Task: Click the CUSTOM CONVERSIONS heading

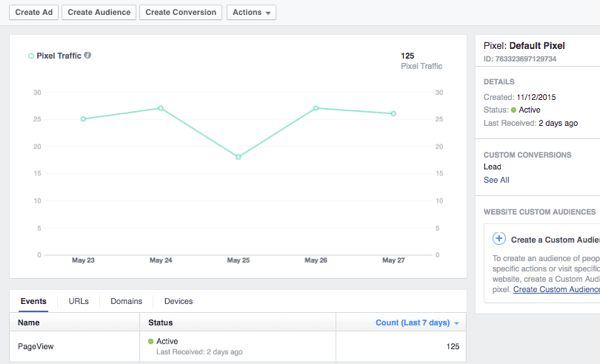Action: (x=527, y=155)
